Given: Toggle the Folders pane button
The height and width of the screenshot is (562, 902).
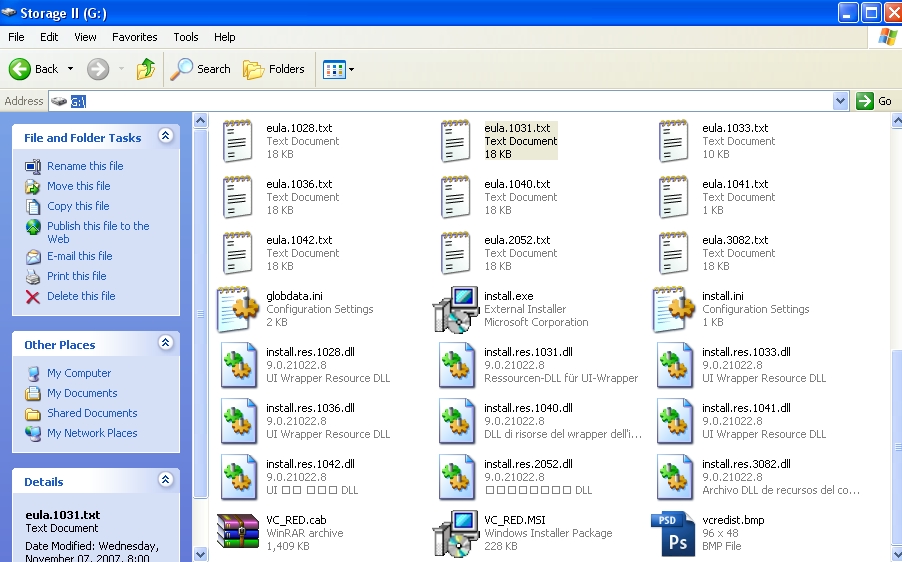Looking at the screenshot, I should click(x=274, y=69).
